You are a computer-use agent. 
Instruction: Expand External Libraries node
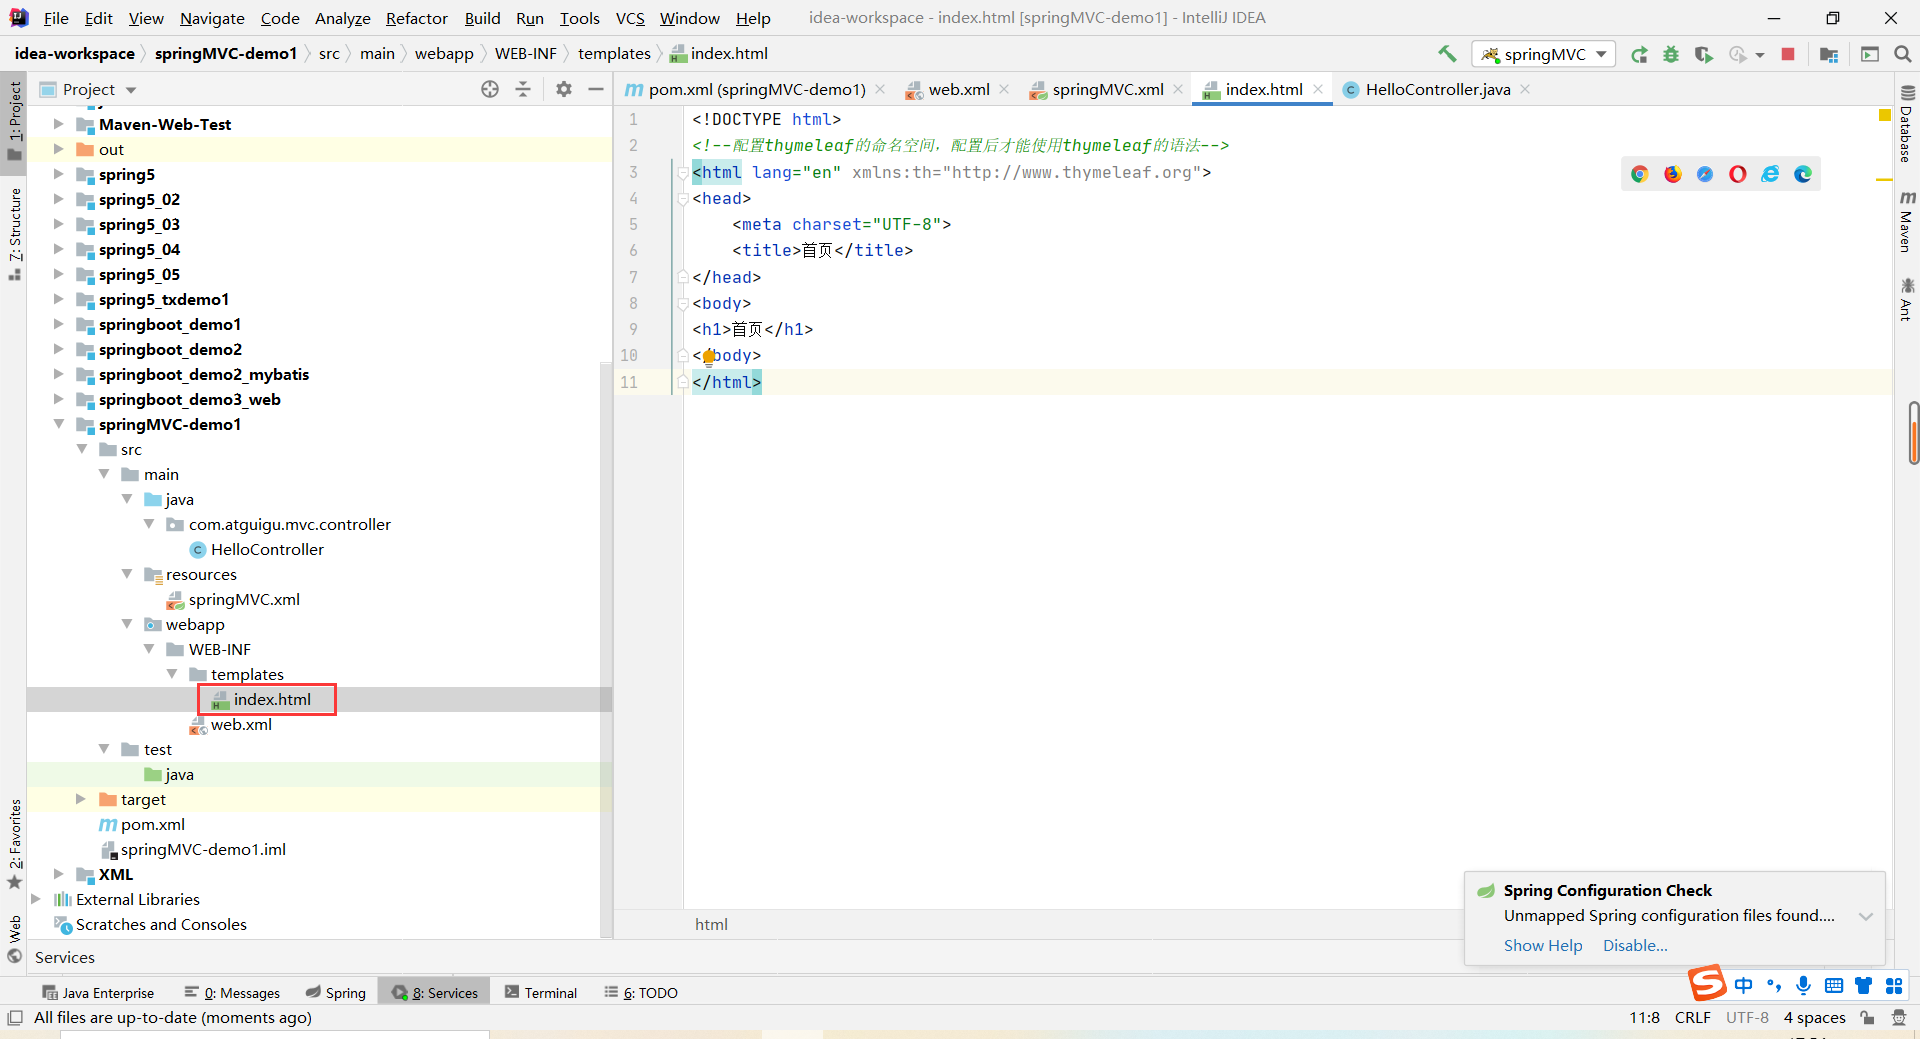pyautogui.click(x=36, y=899)
